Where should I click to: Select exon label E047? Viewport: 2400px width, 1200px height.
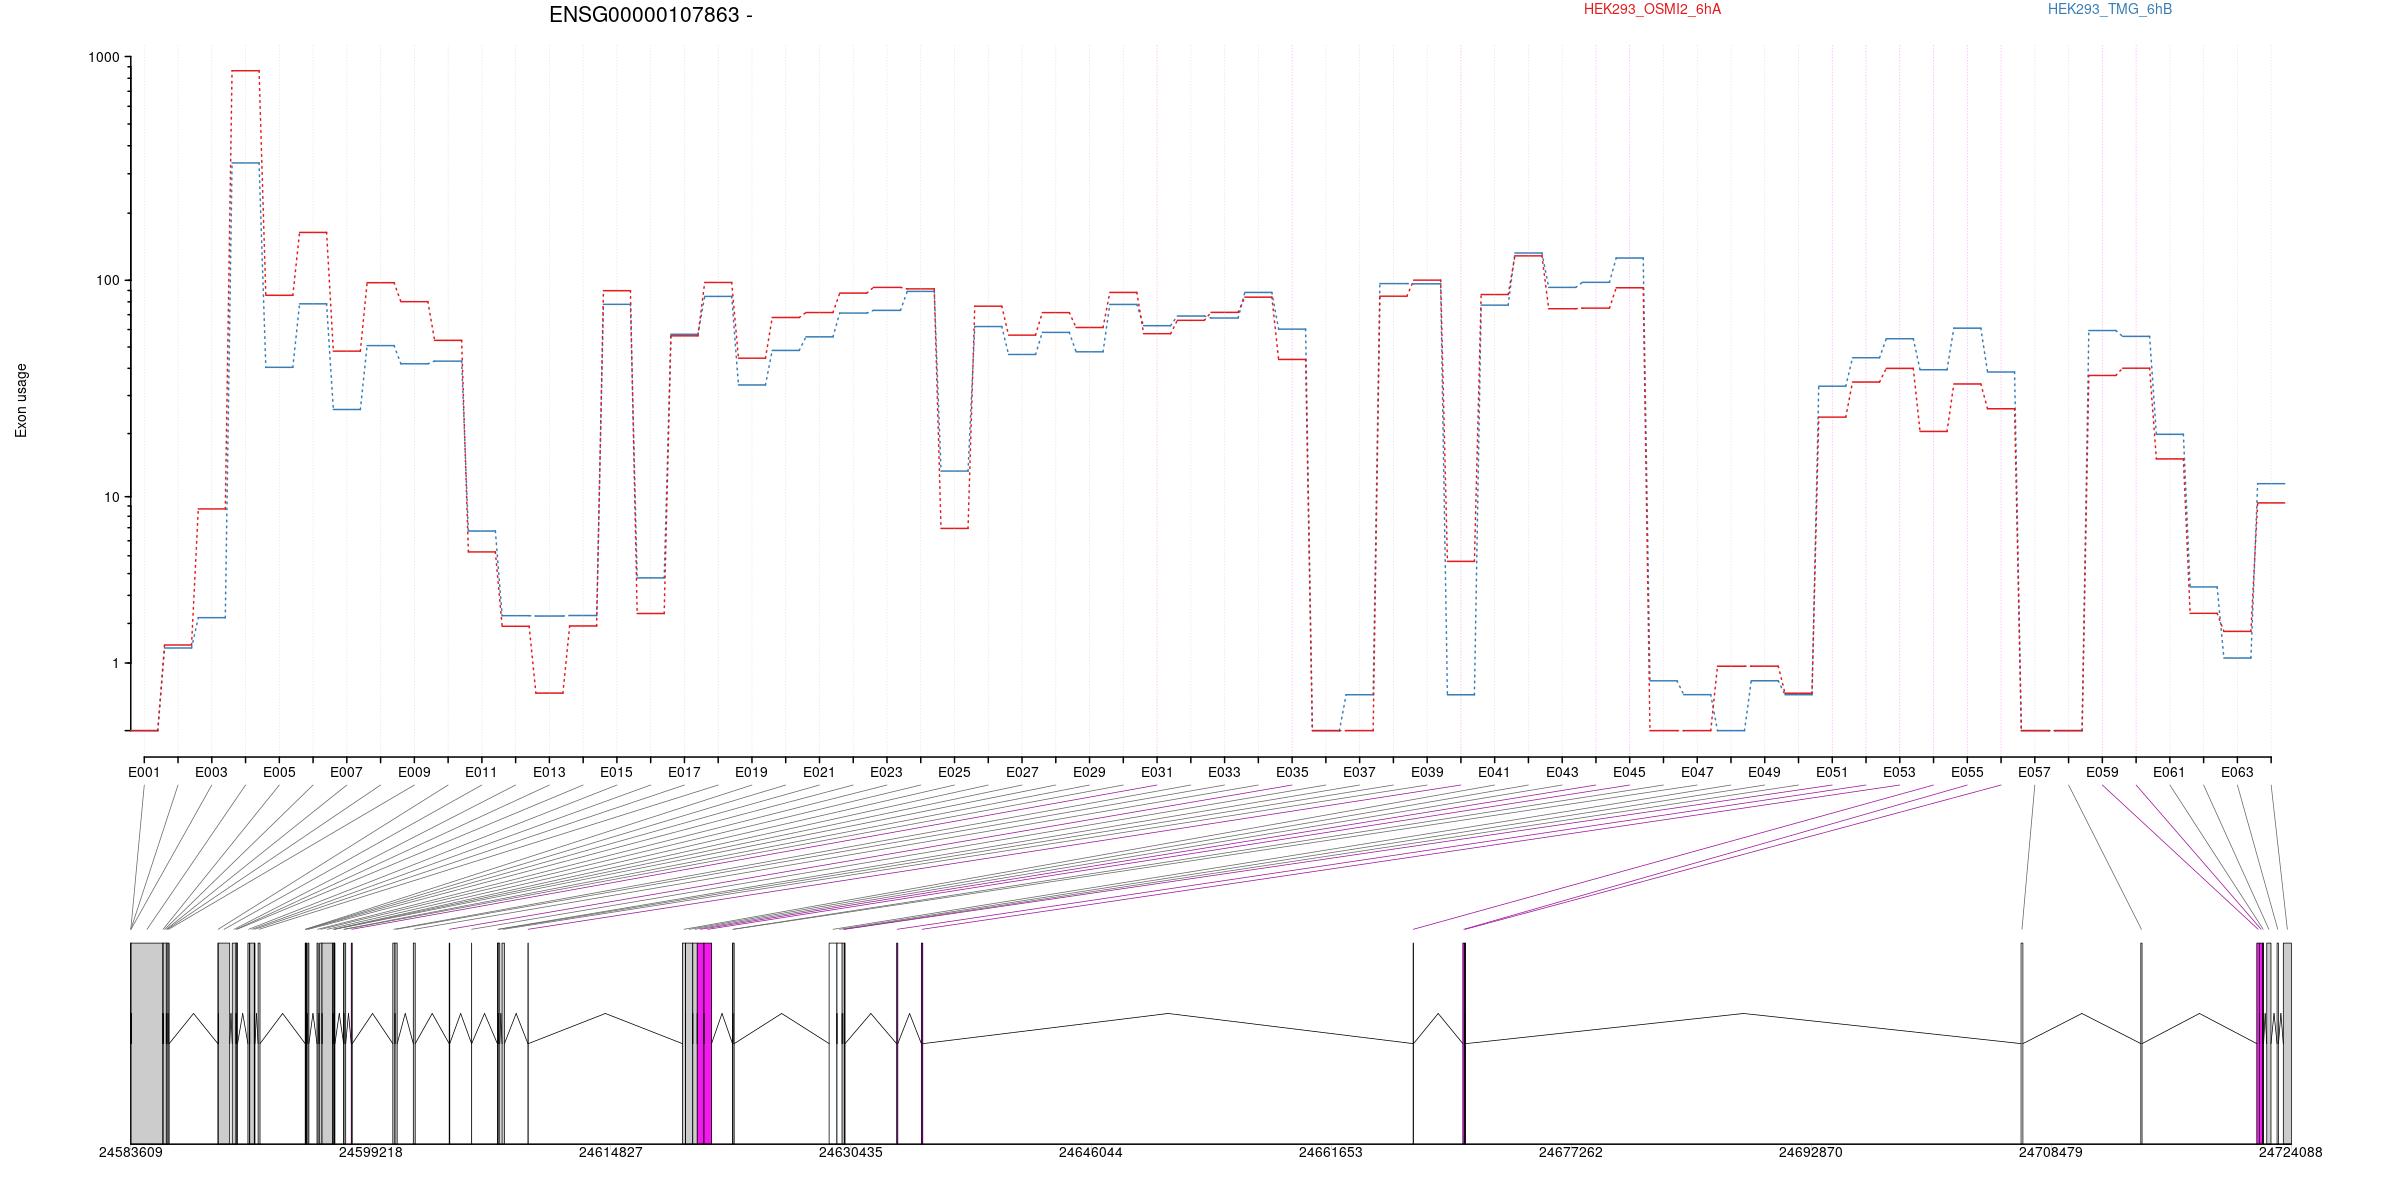point(1697,772)
